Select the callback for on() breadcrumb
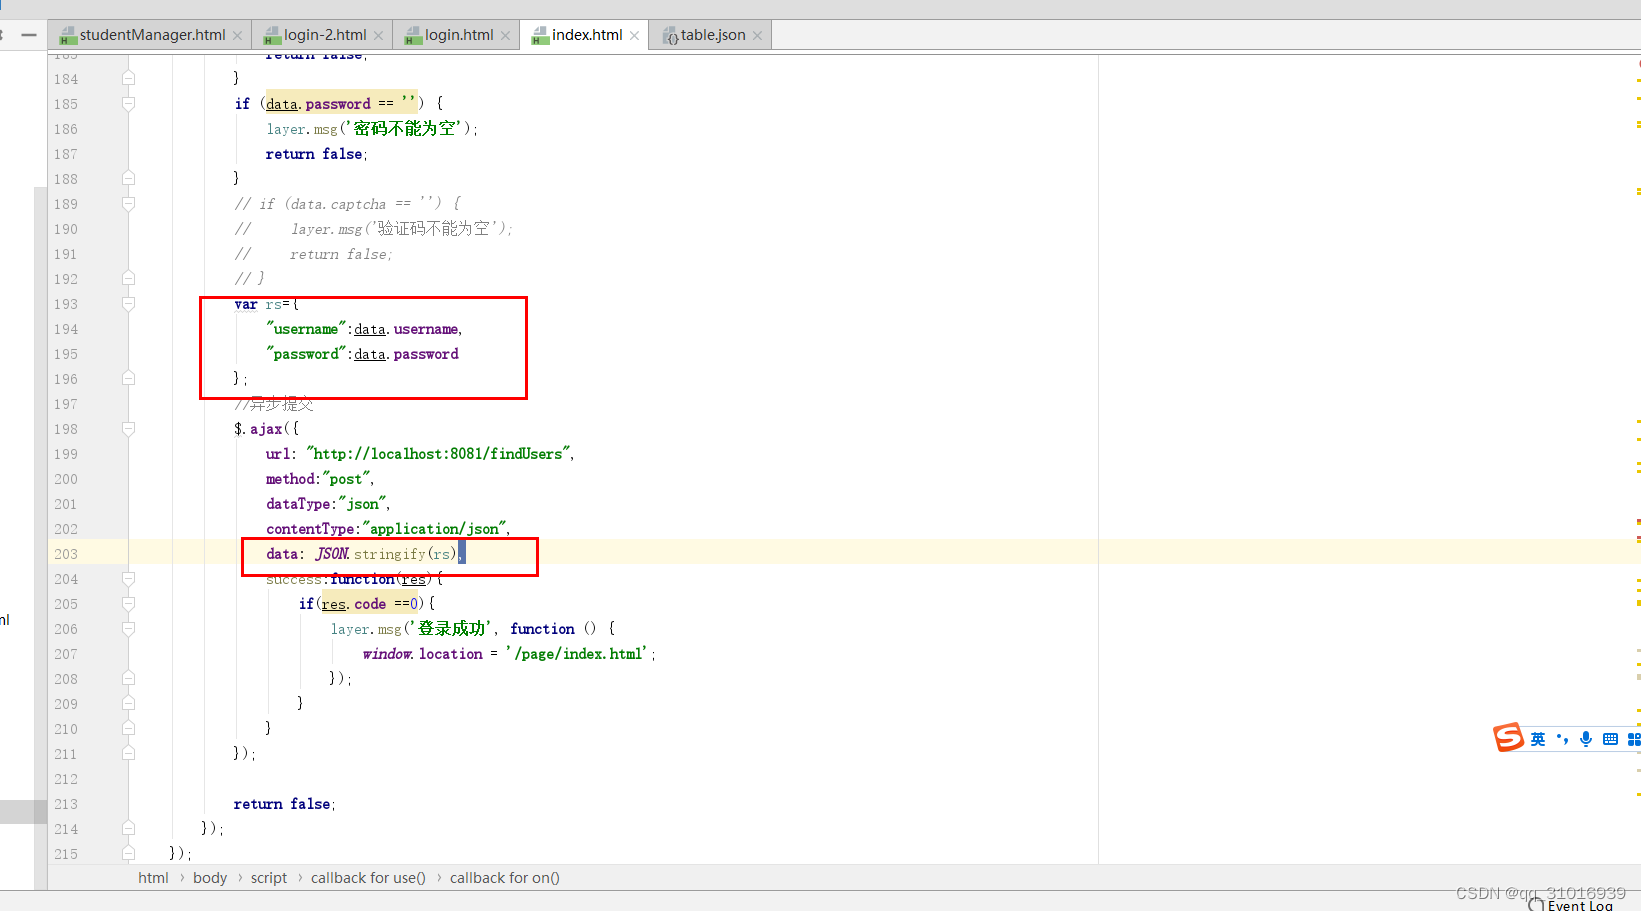The width and height of the screenshot is (1641, 911). pos(505,878)
